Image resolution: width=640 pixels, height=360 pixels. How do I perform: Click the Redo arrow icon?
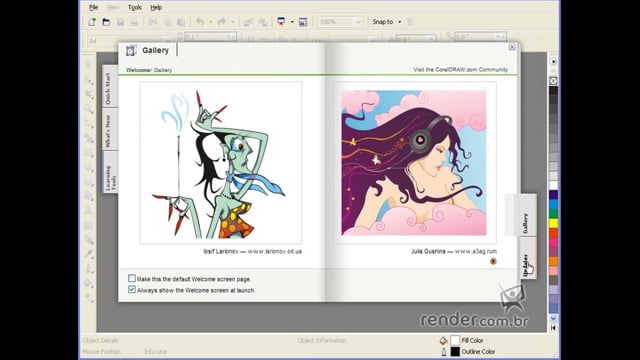click(222, 22)
